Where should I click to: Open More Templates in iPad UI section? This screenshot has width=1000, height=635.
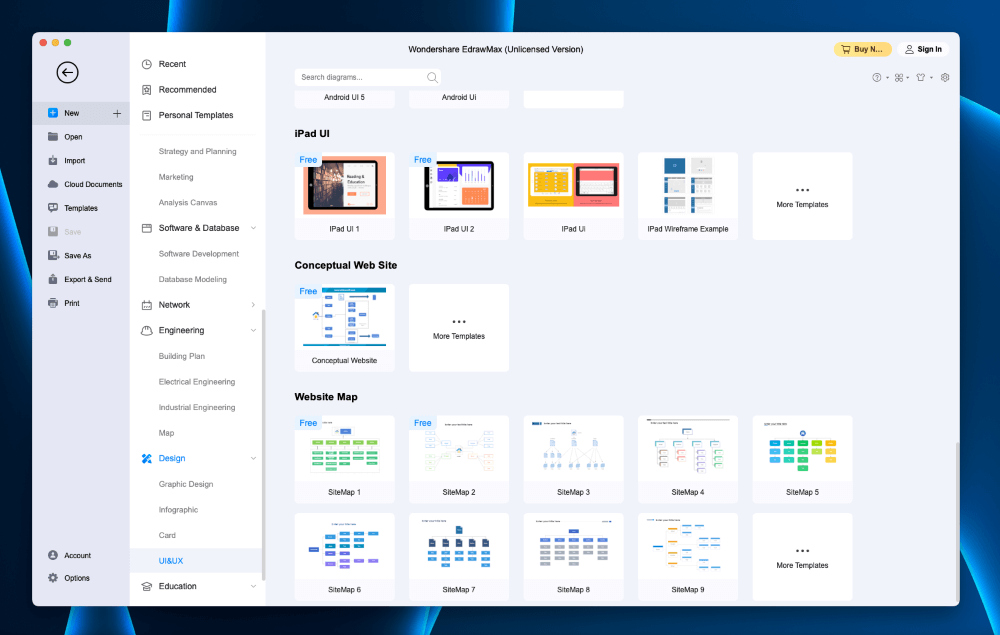point(802,196)
